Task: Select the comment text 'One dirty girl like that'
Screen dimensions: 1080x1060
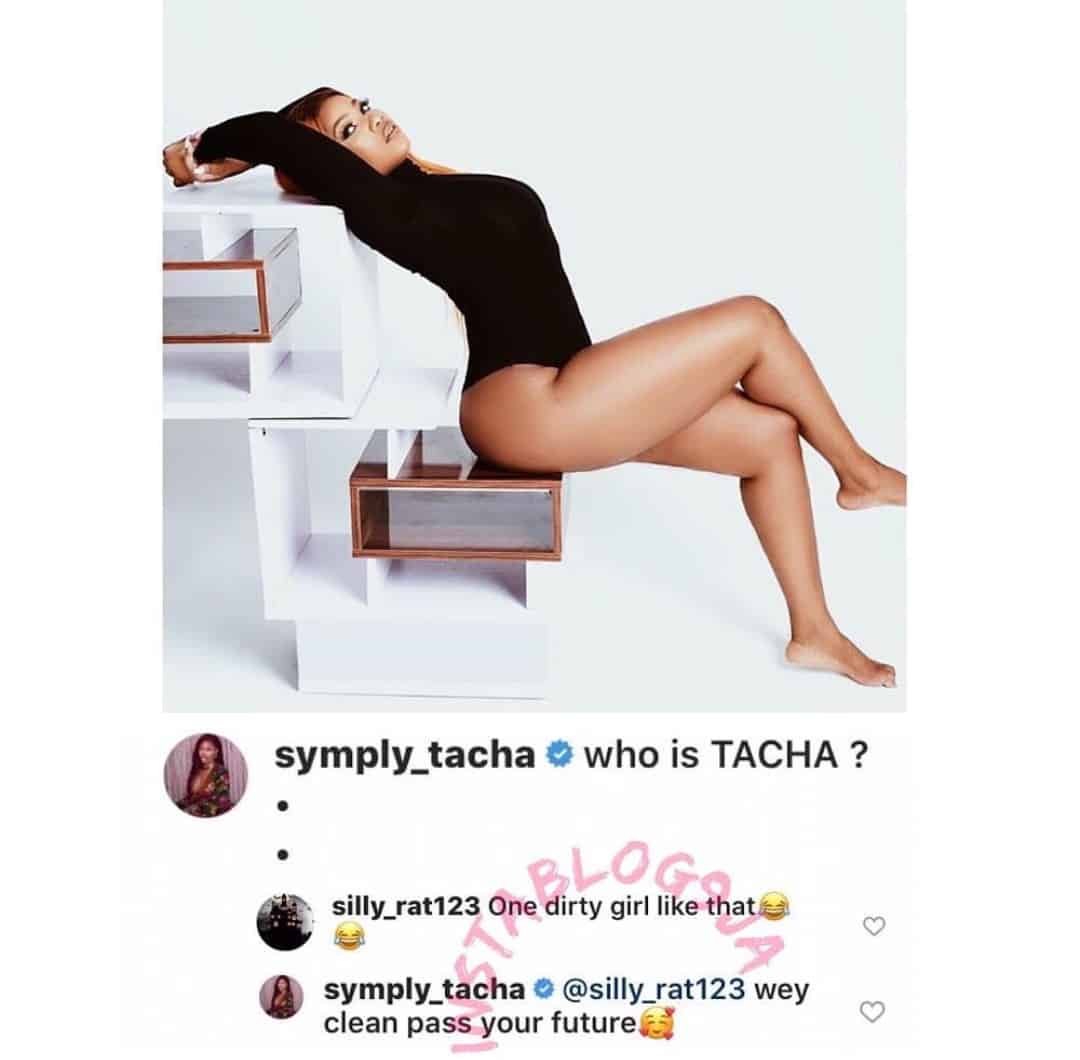Action: 622,906
